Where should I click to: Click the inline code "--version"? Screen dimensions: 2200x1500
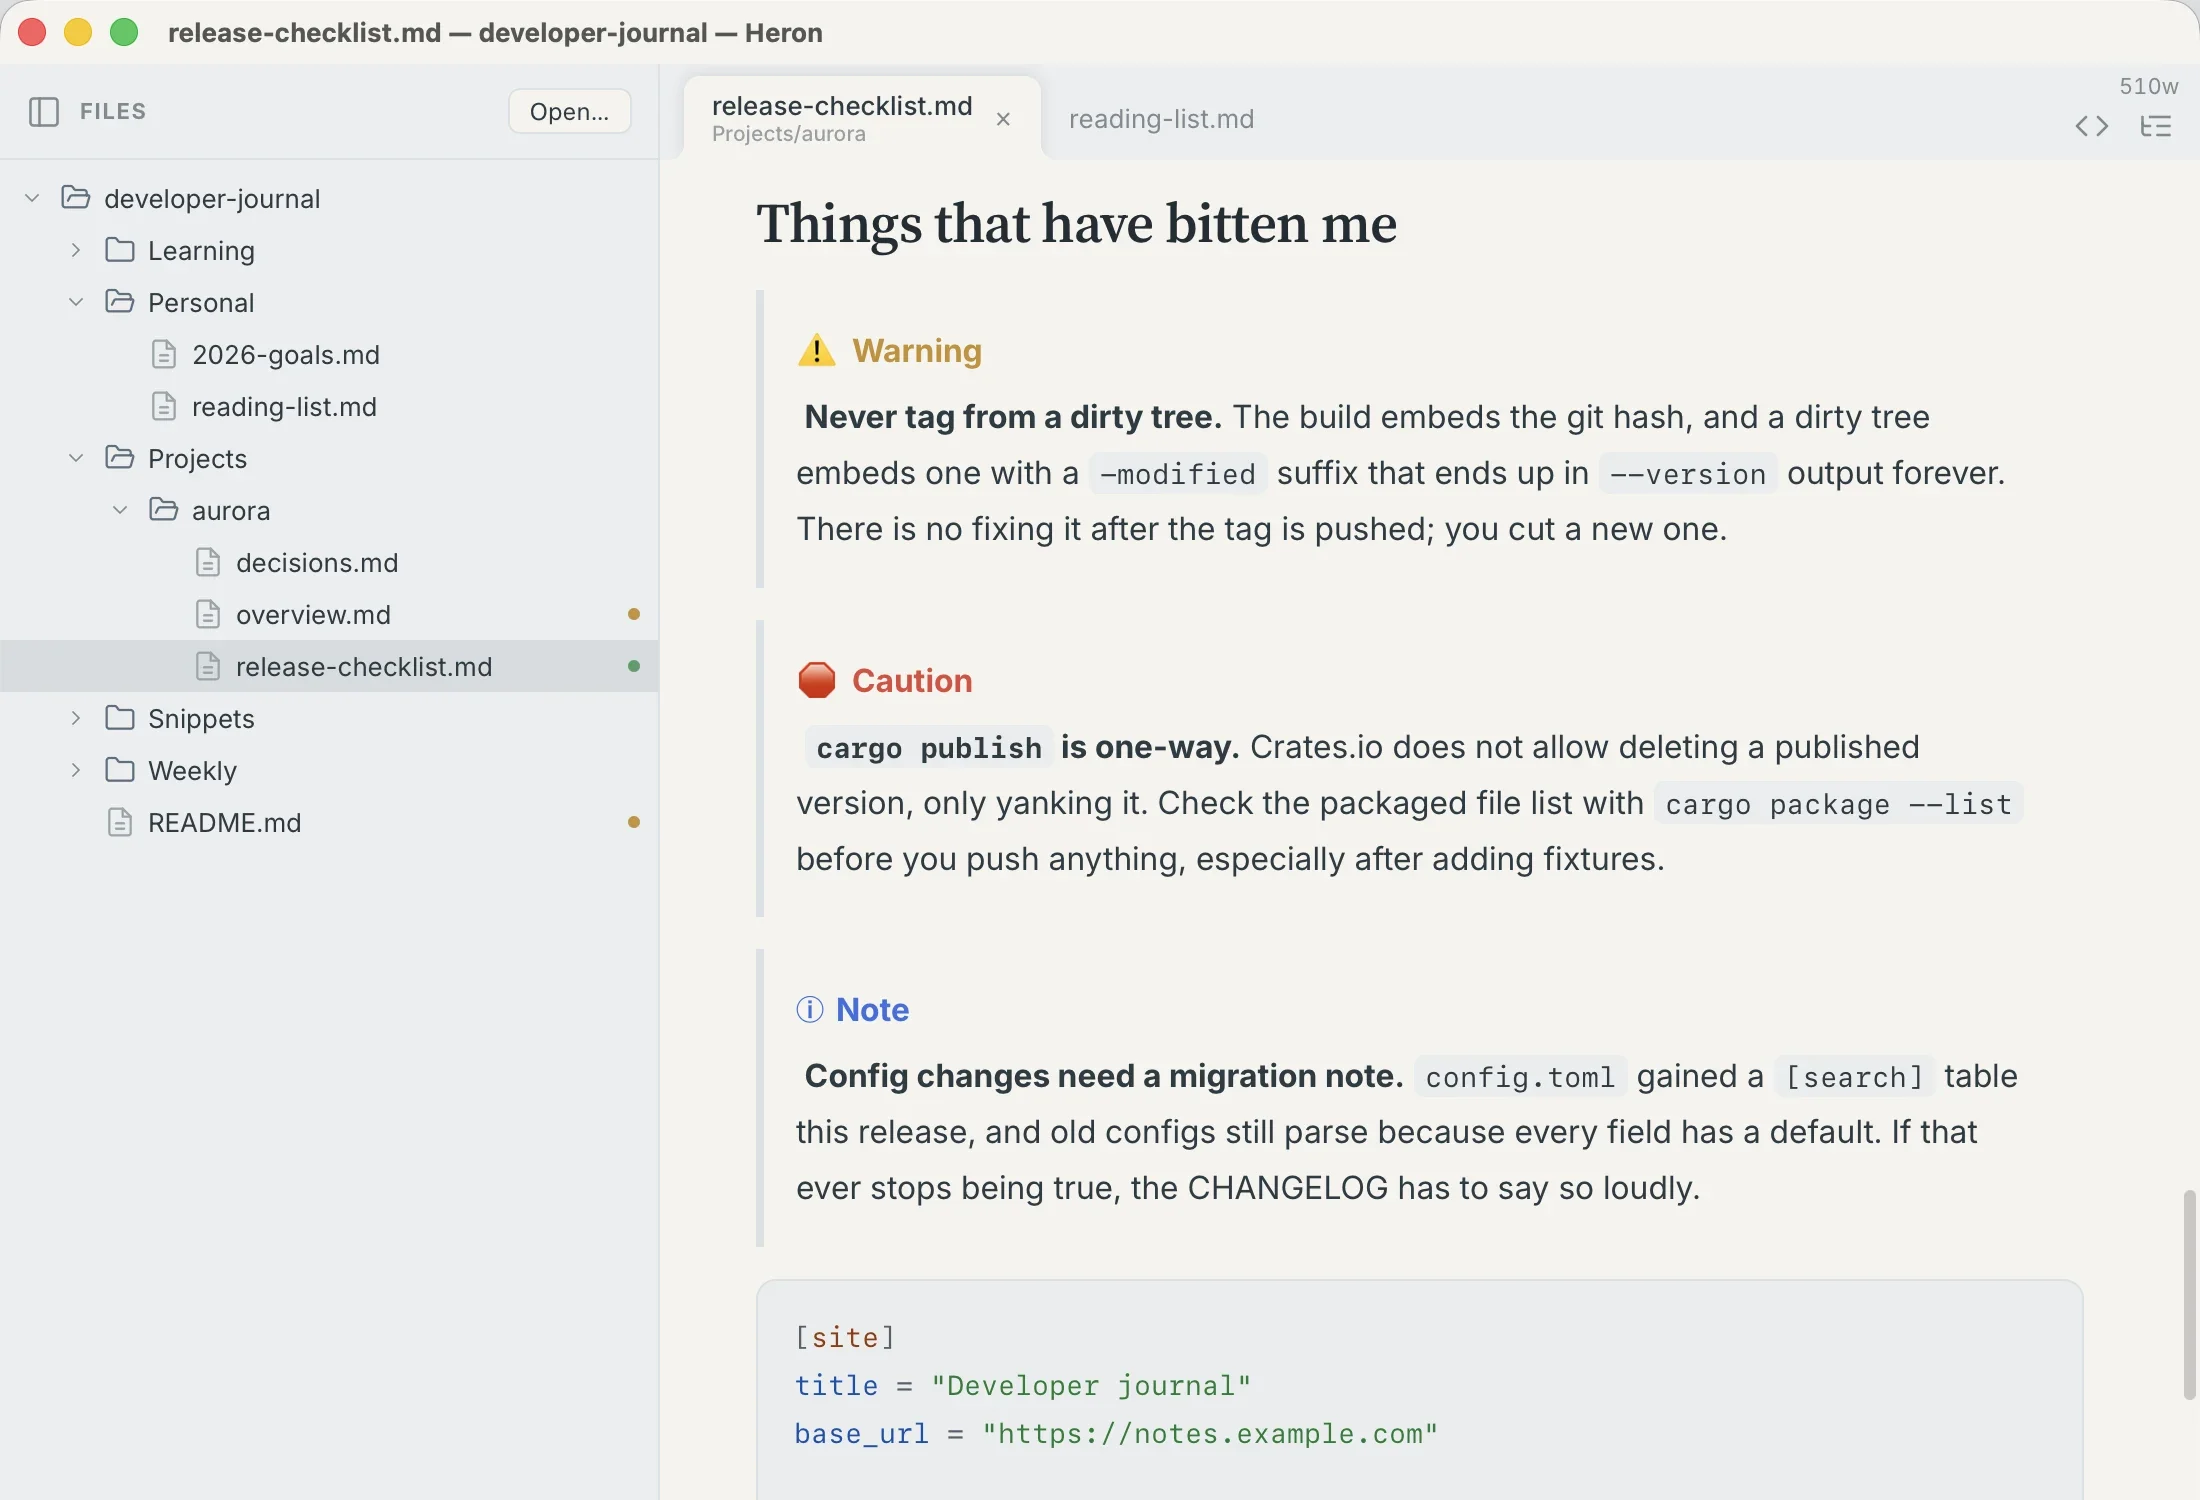click(x=1688, y=473)
